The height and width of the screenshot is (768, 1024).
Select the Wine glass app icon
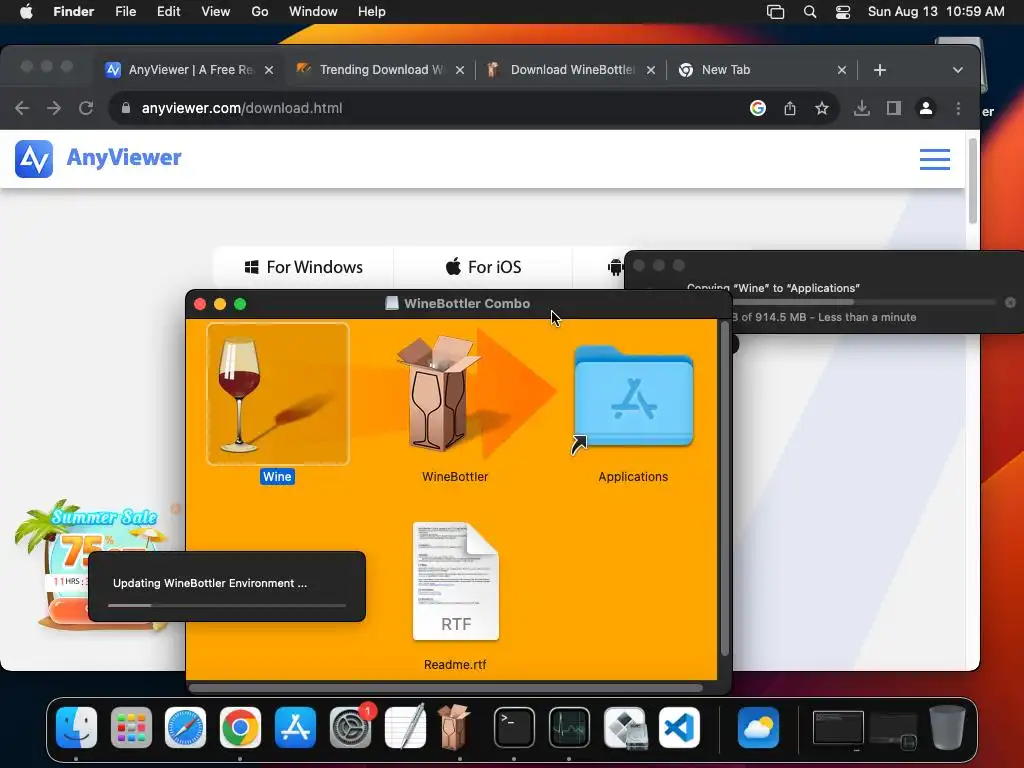coord(278,394)
